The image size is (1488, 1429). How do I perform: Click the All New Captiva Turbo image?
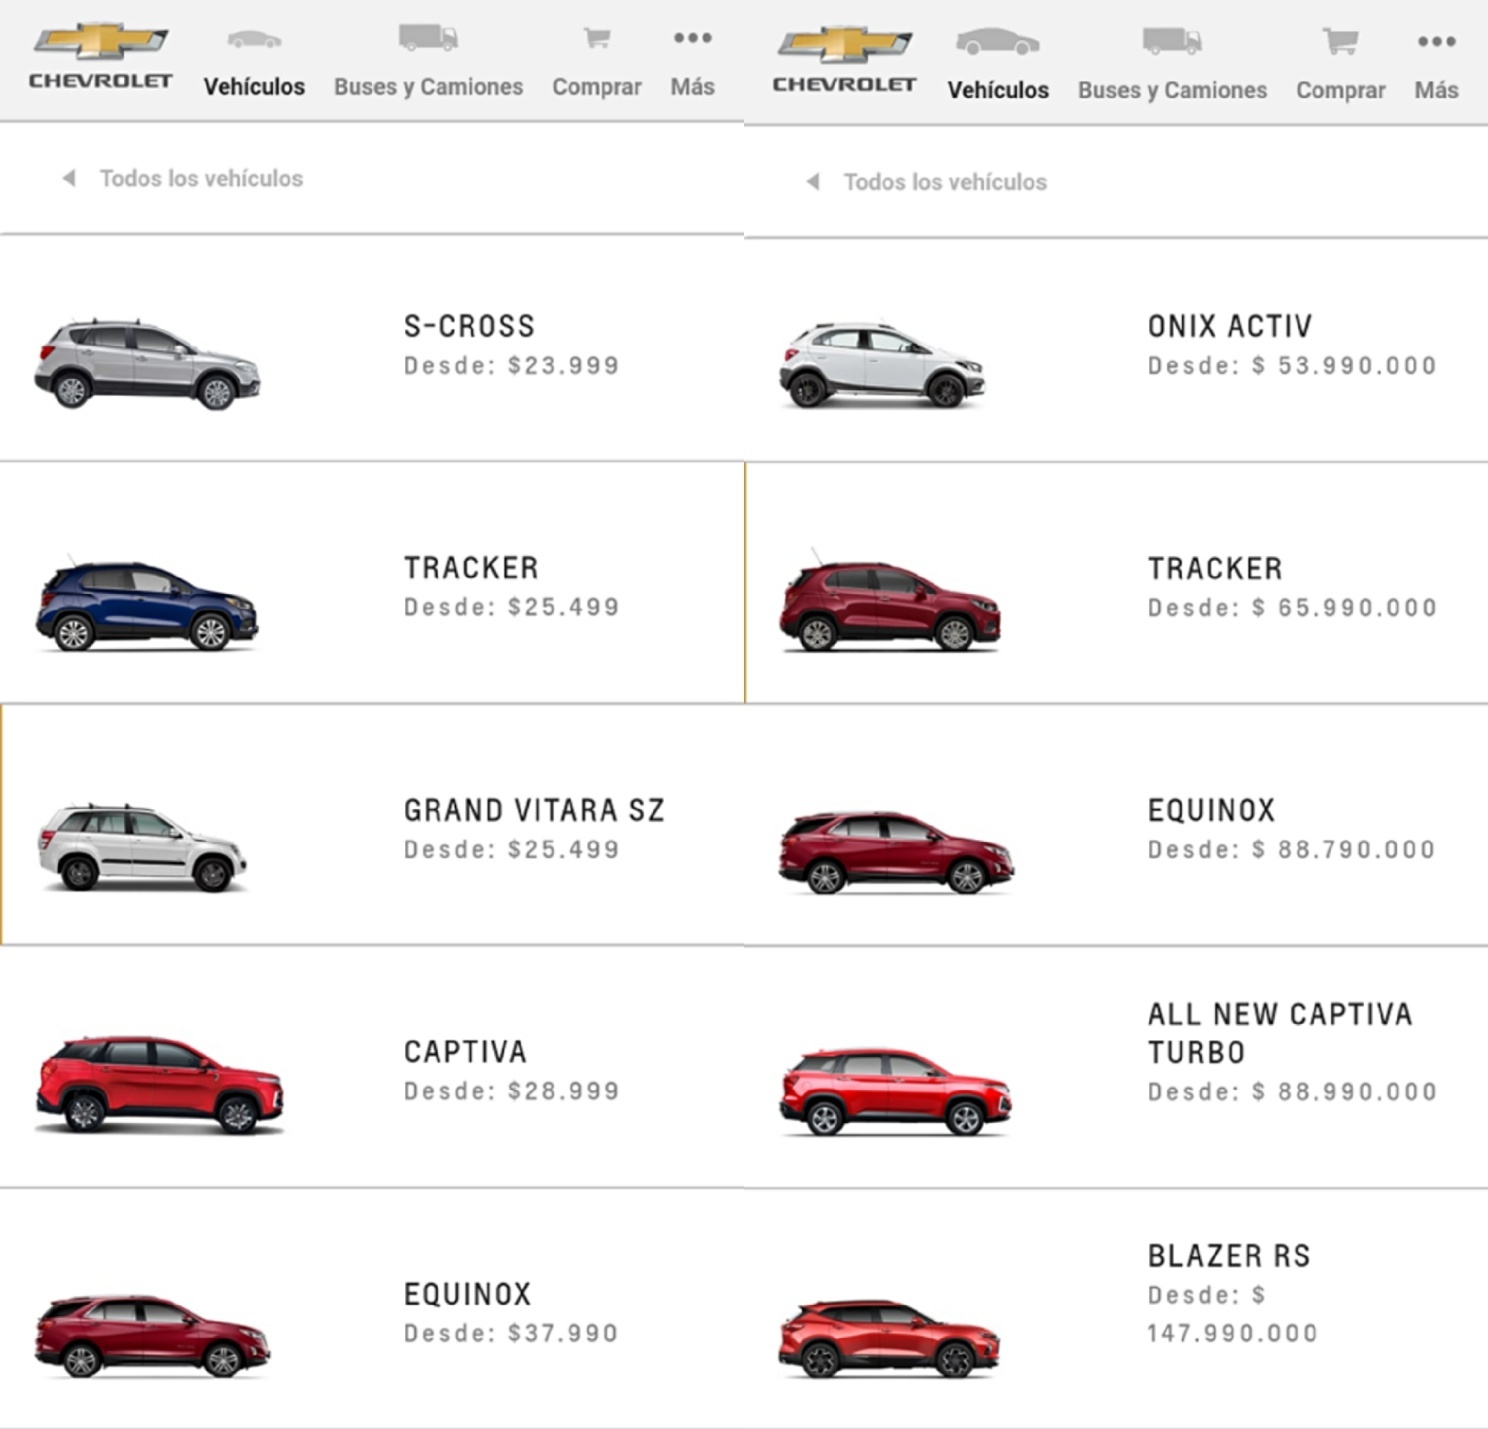[x=895, y=1092]
